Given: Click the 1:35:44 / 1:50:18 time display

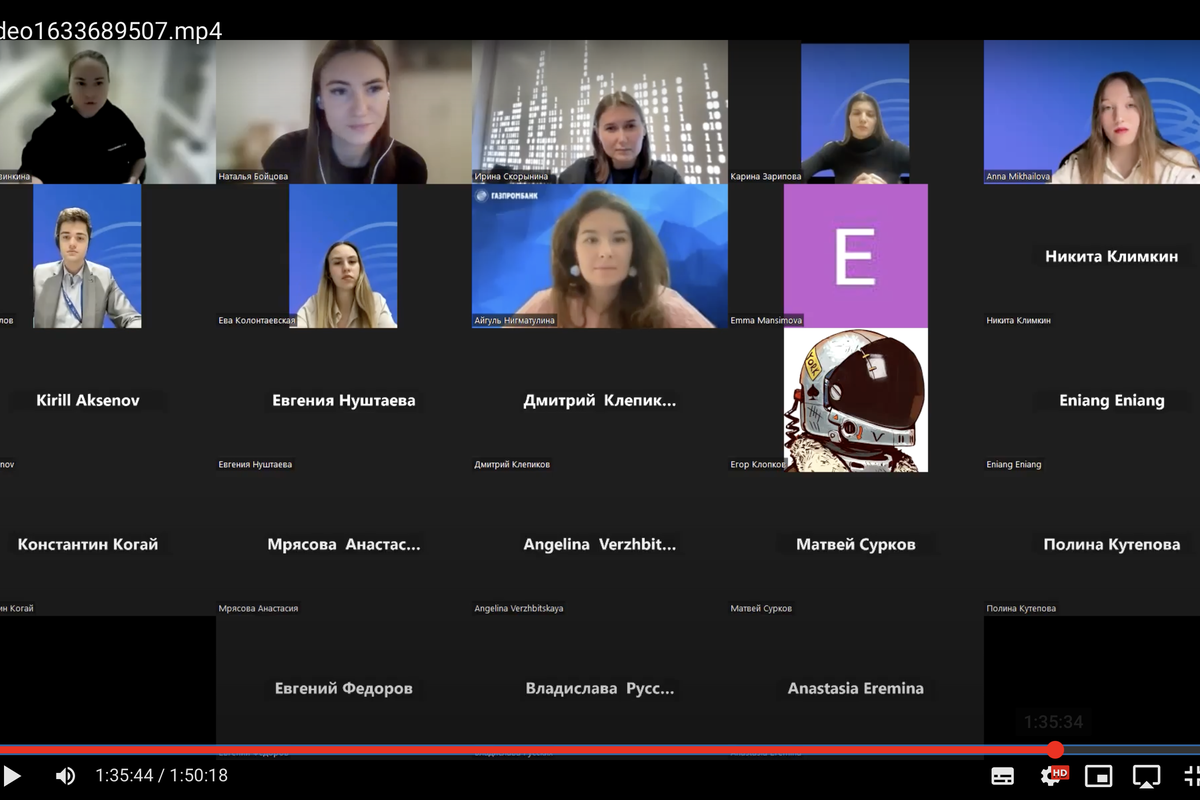Looking at the screenshot, I should click(161, 776).
